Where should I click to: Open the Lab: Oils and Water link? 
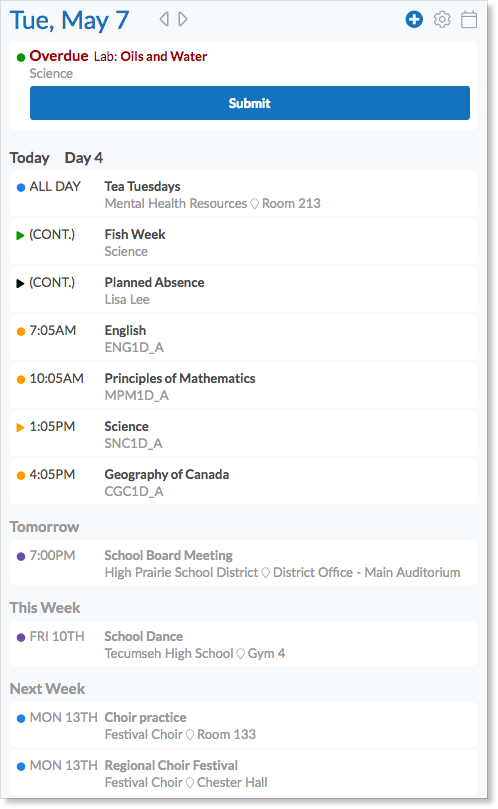[x=150, y=56]
